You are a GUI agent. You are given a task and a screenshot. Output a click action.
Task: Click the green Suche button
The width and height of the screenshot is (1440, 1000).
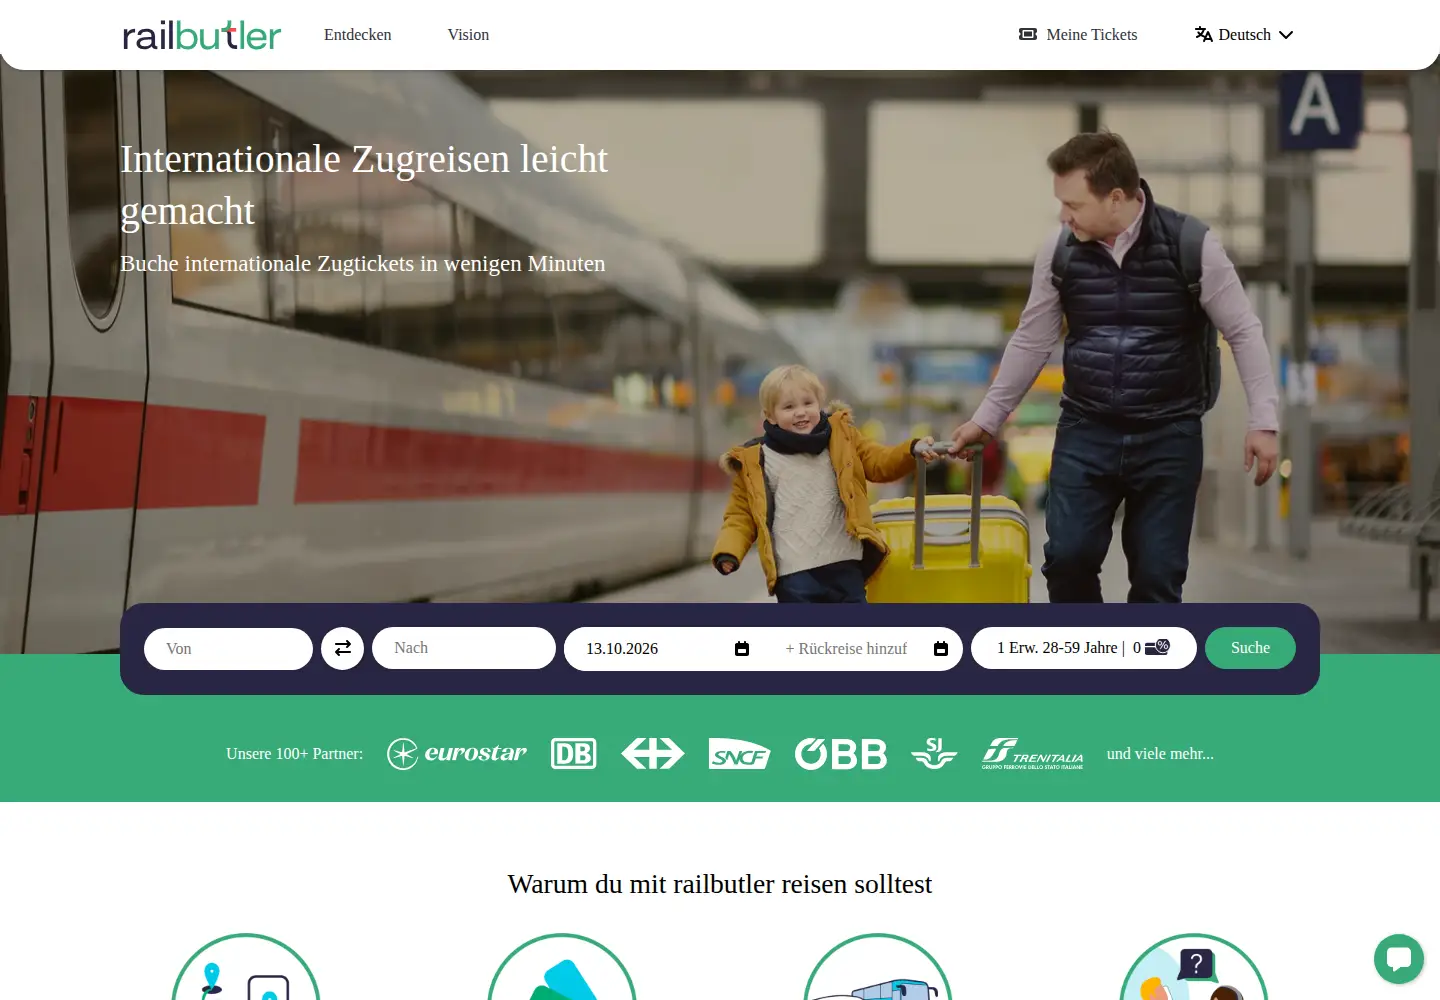[1250, 648]
